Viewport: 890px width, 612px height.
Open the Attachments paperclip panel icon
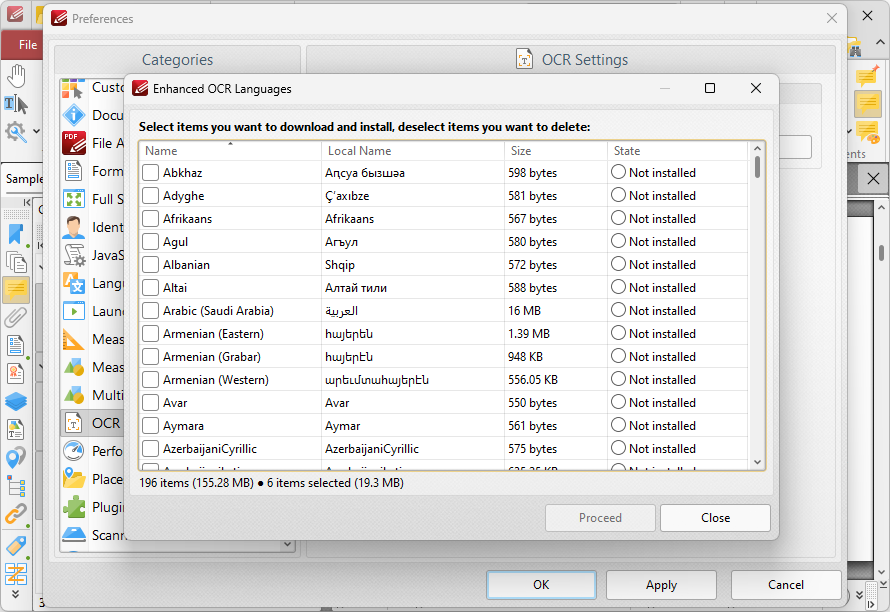pyautogui.click(x=16, y=318)
